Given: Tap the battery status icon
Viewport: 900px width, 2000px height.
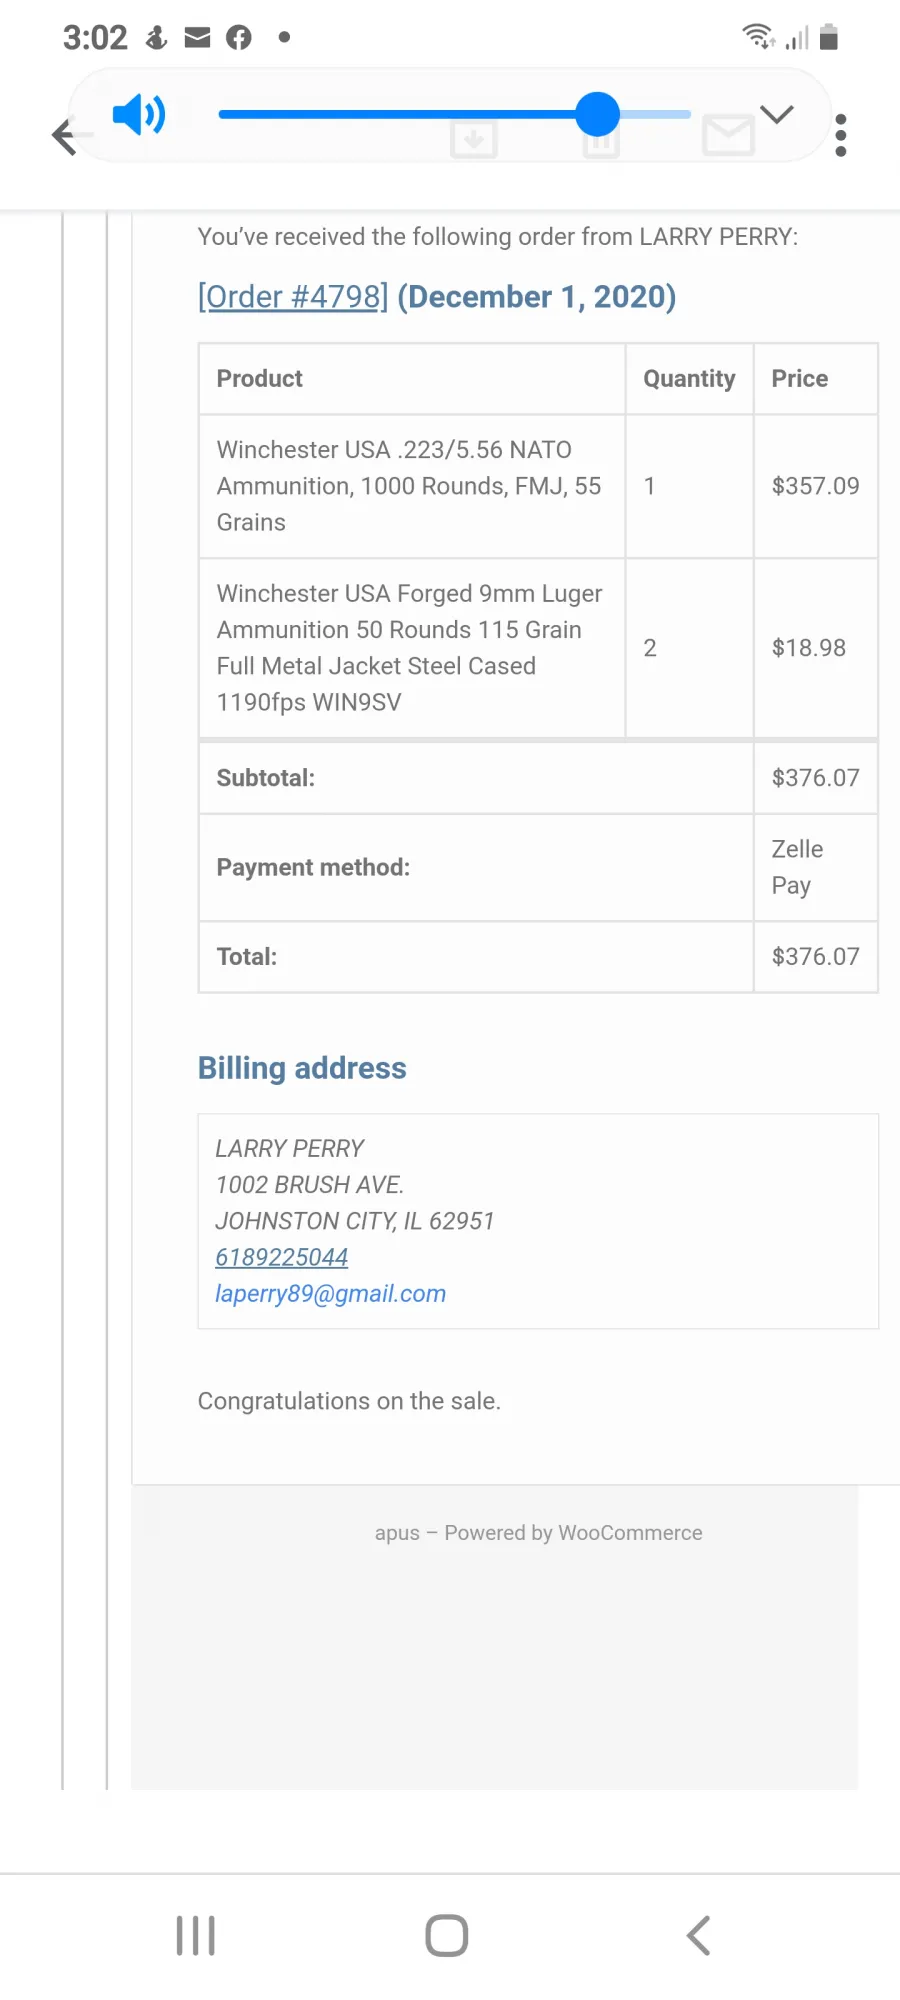Looking at the screenshot, I should [x=828, y=37].
